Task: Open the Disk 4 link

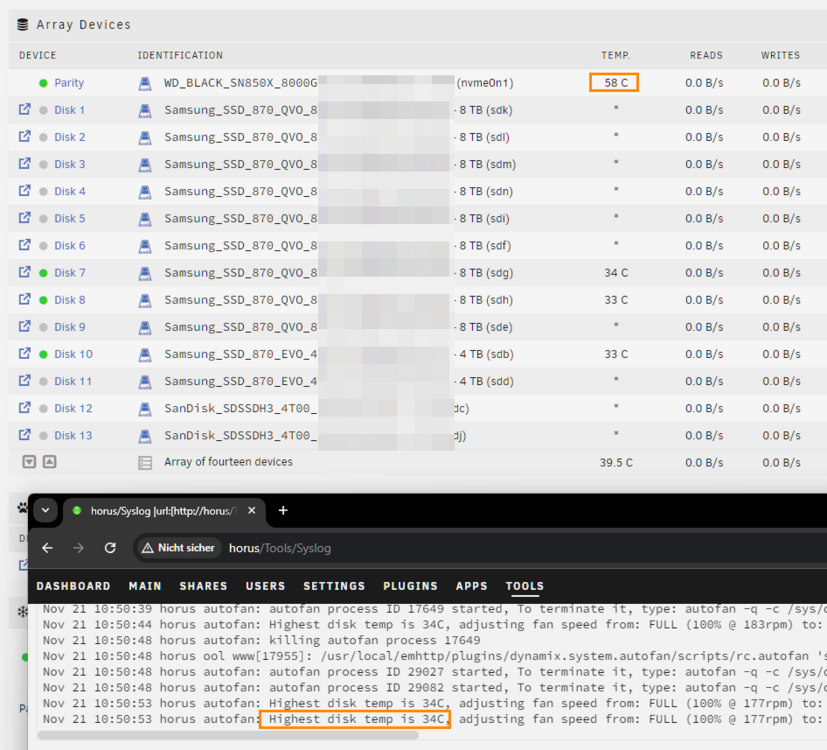Action: pos(70,191)
